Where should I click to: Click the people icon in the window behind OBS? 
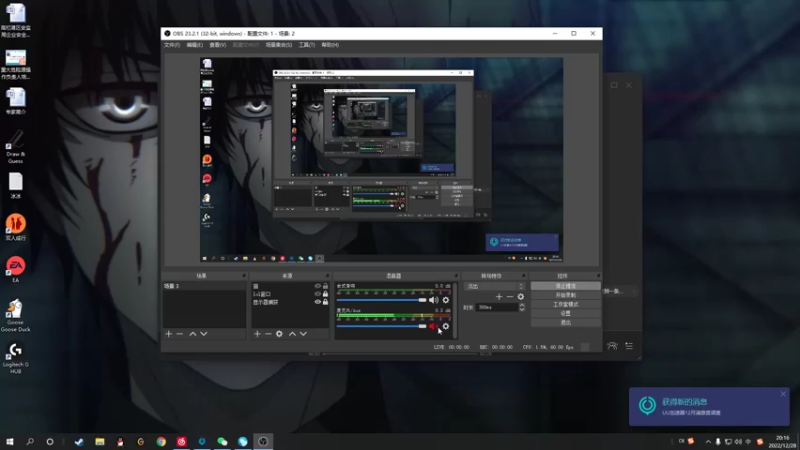pos(612,346)
